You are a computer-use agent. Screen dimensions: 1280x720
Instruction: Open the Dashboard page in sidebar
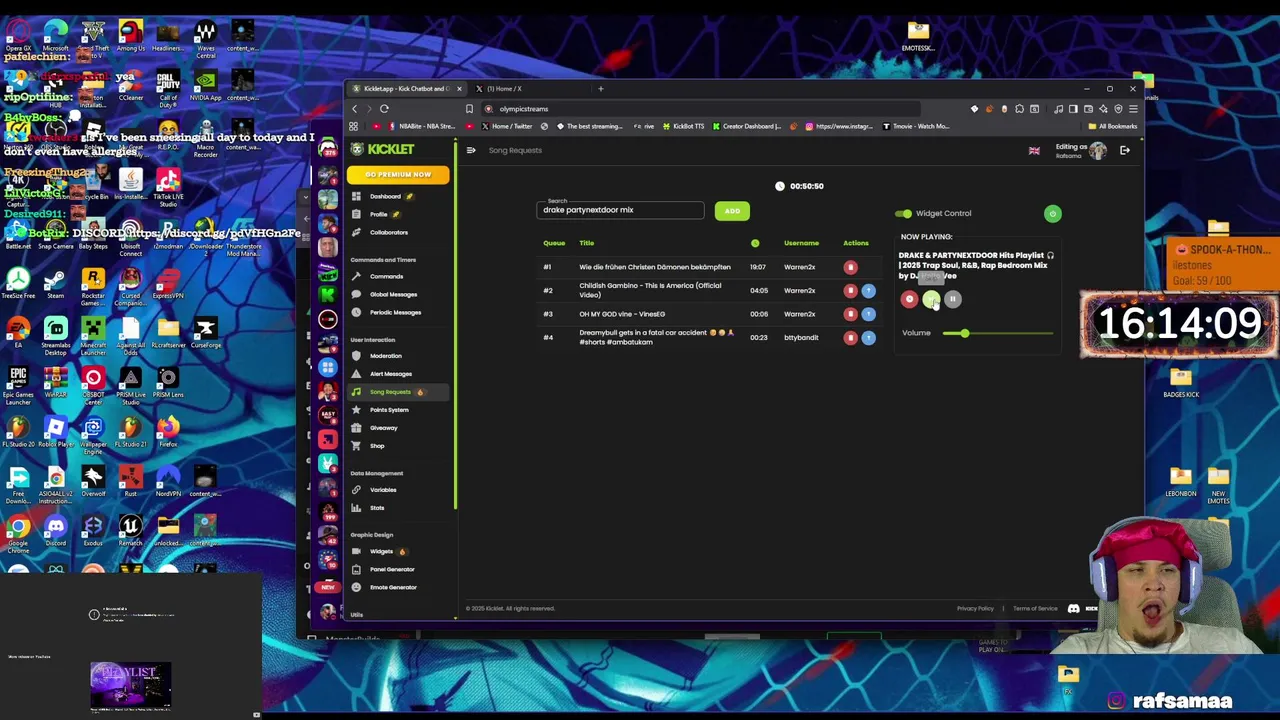click(x=384, y=196)
